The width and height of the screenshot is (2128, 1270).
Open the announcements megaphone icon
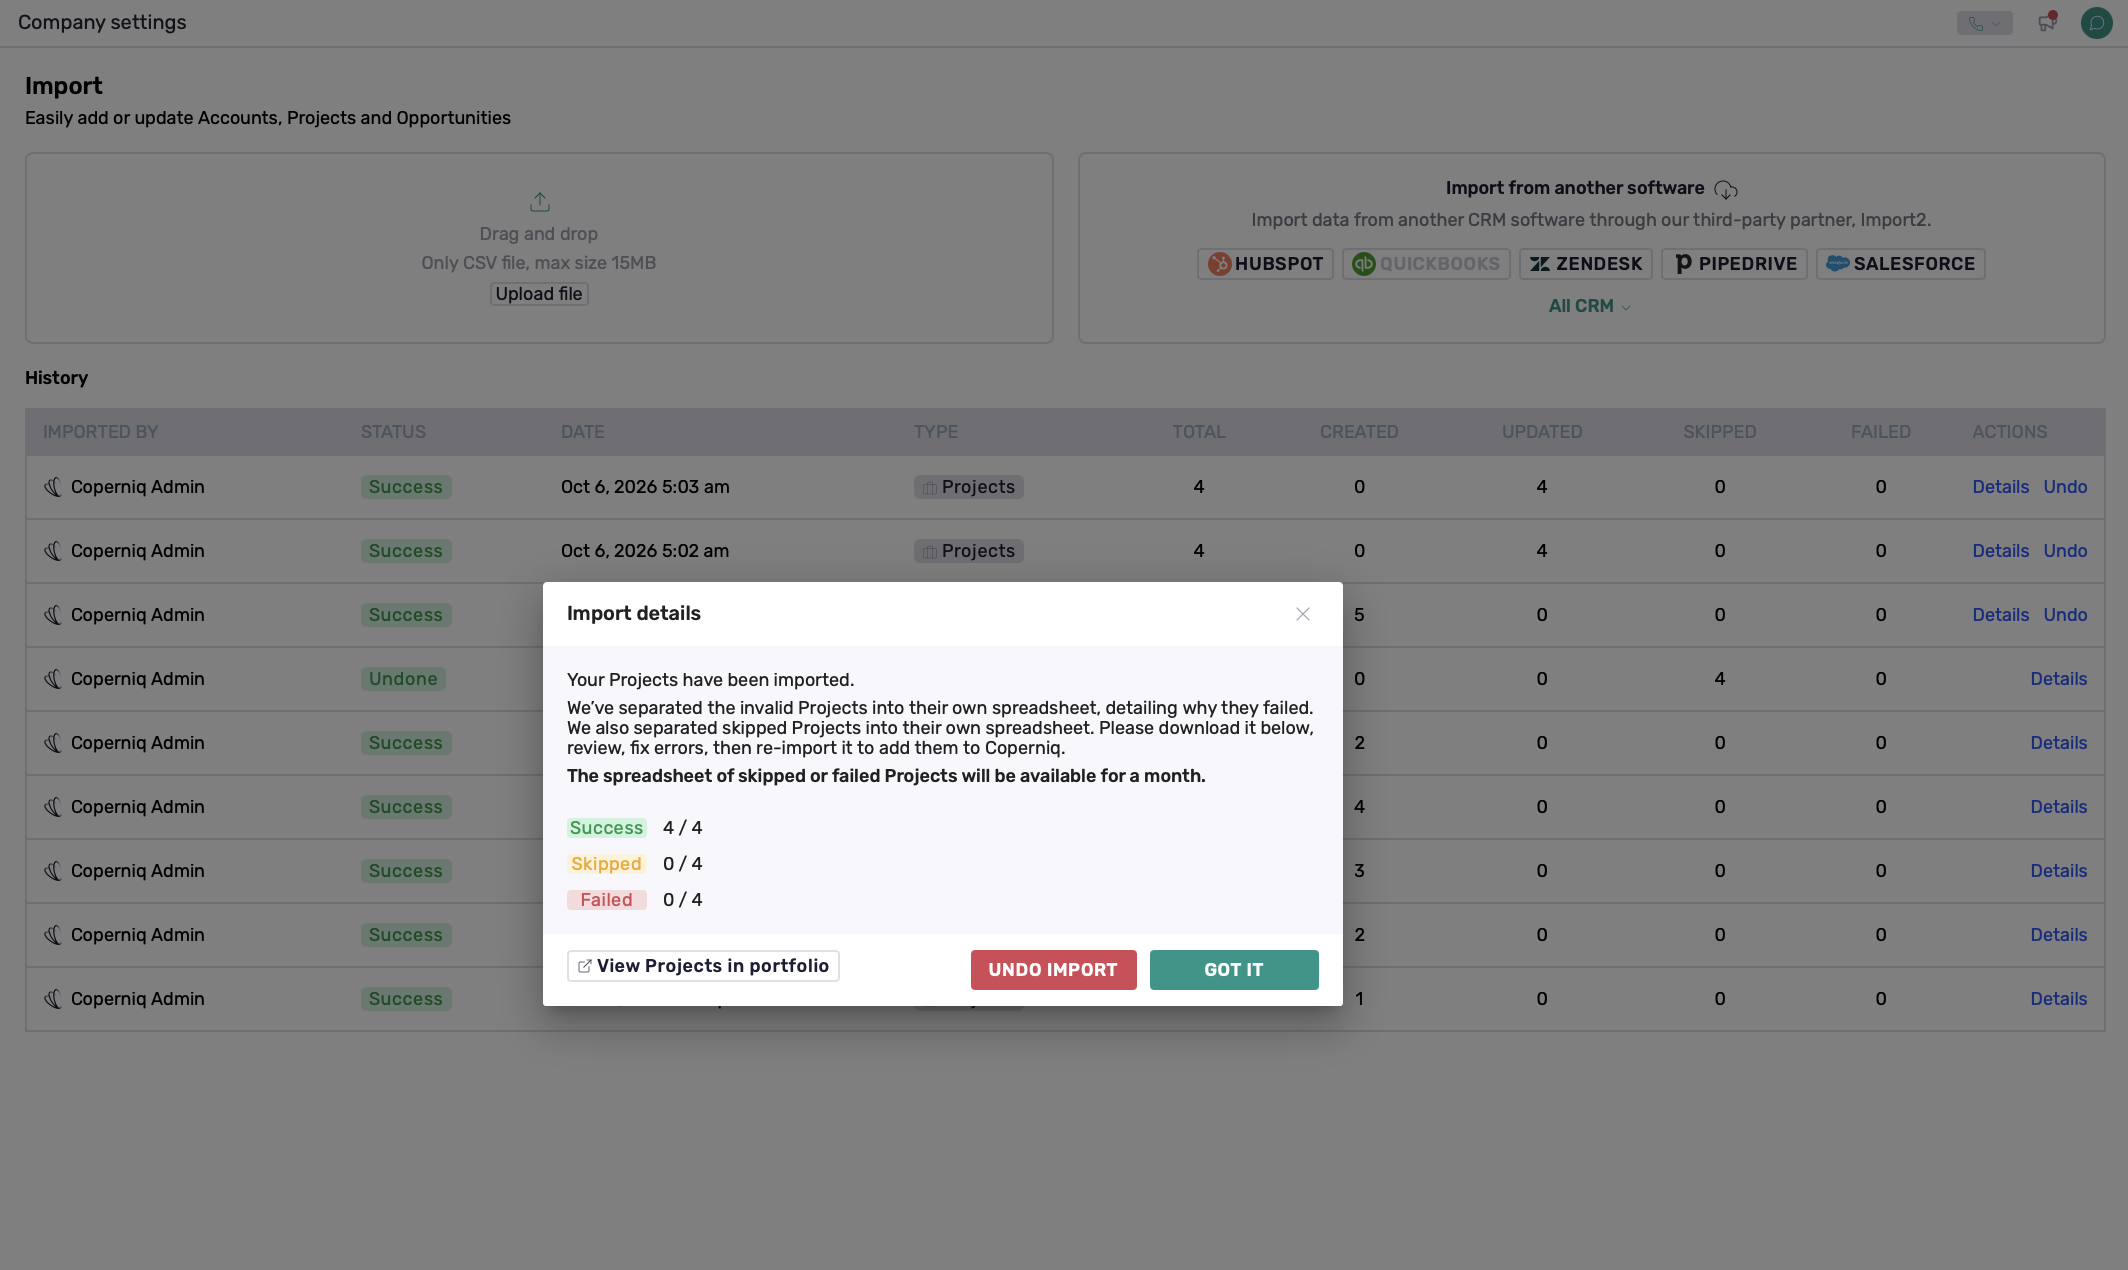click(x=2047, y=22)
